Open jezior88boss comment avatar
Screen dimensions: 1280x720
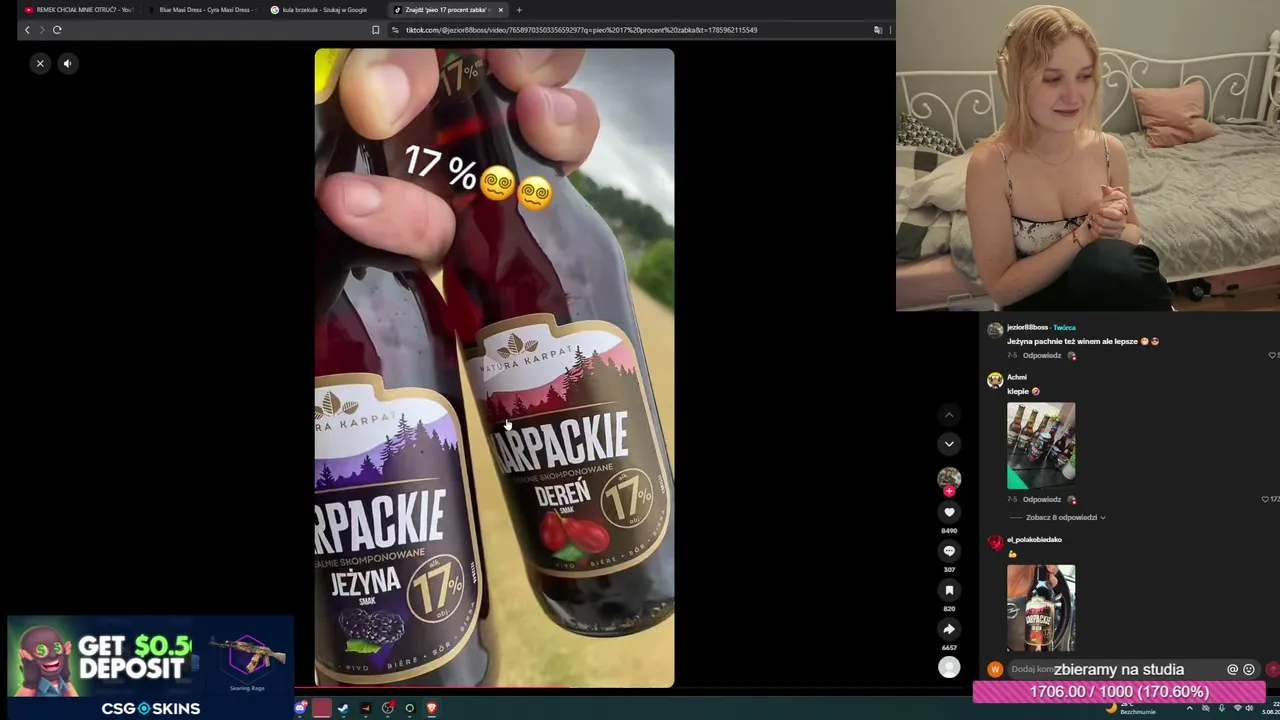click(994, 330)
